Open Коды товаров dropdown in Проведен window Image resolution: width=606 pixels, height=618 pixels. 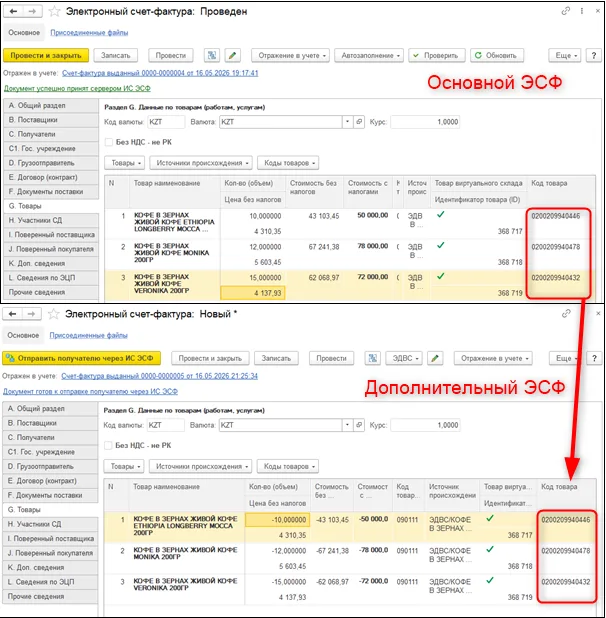coord(288,163)
